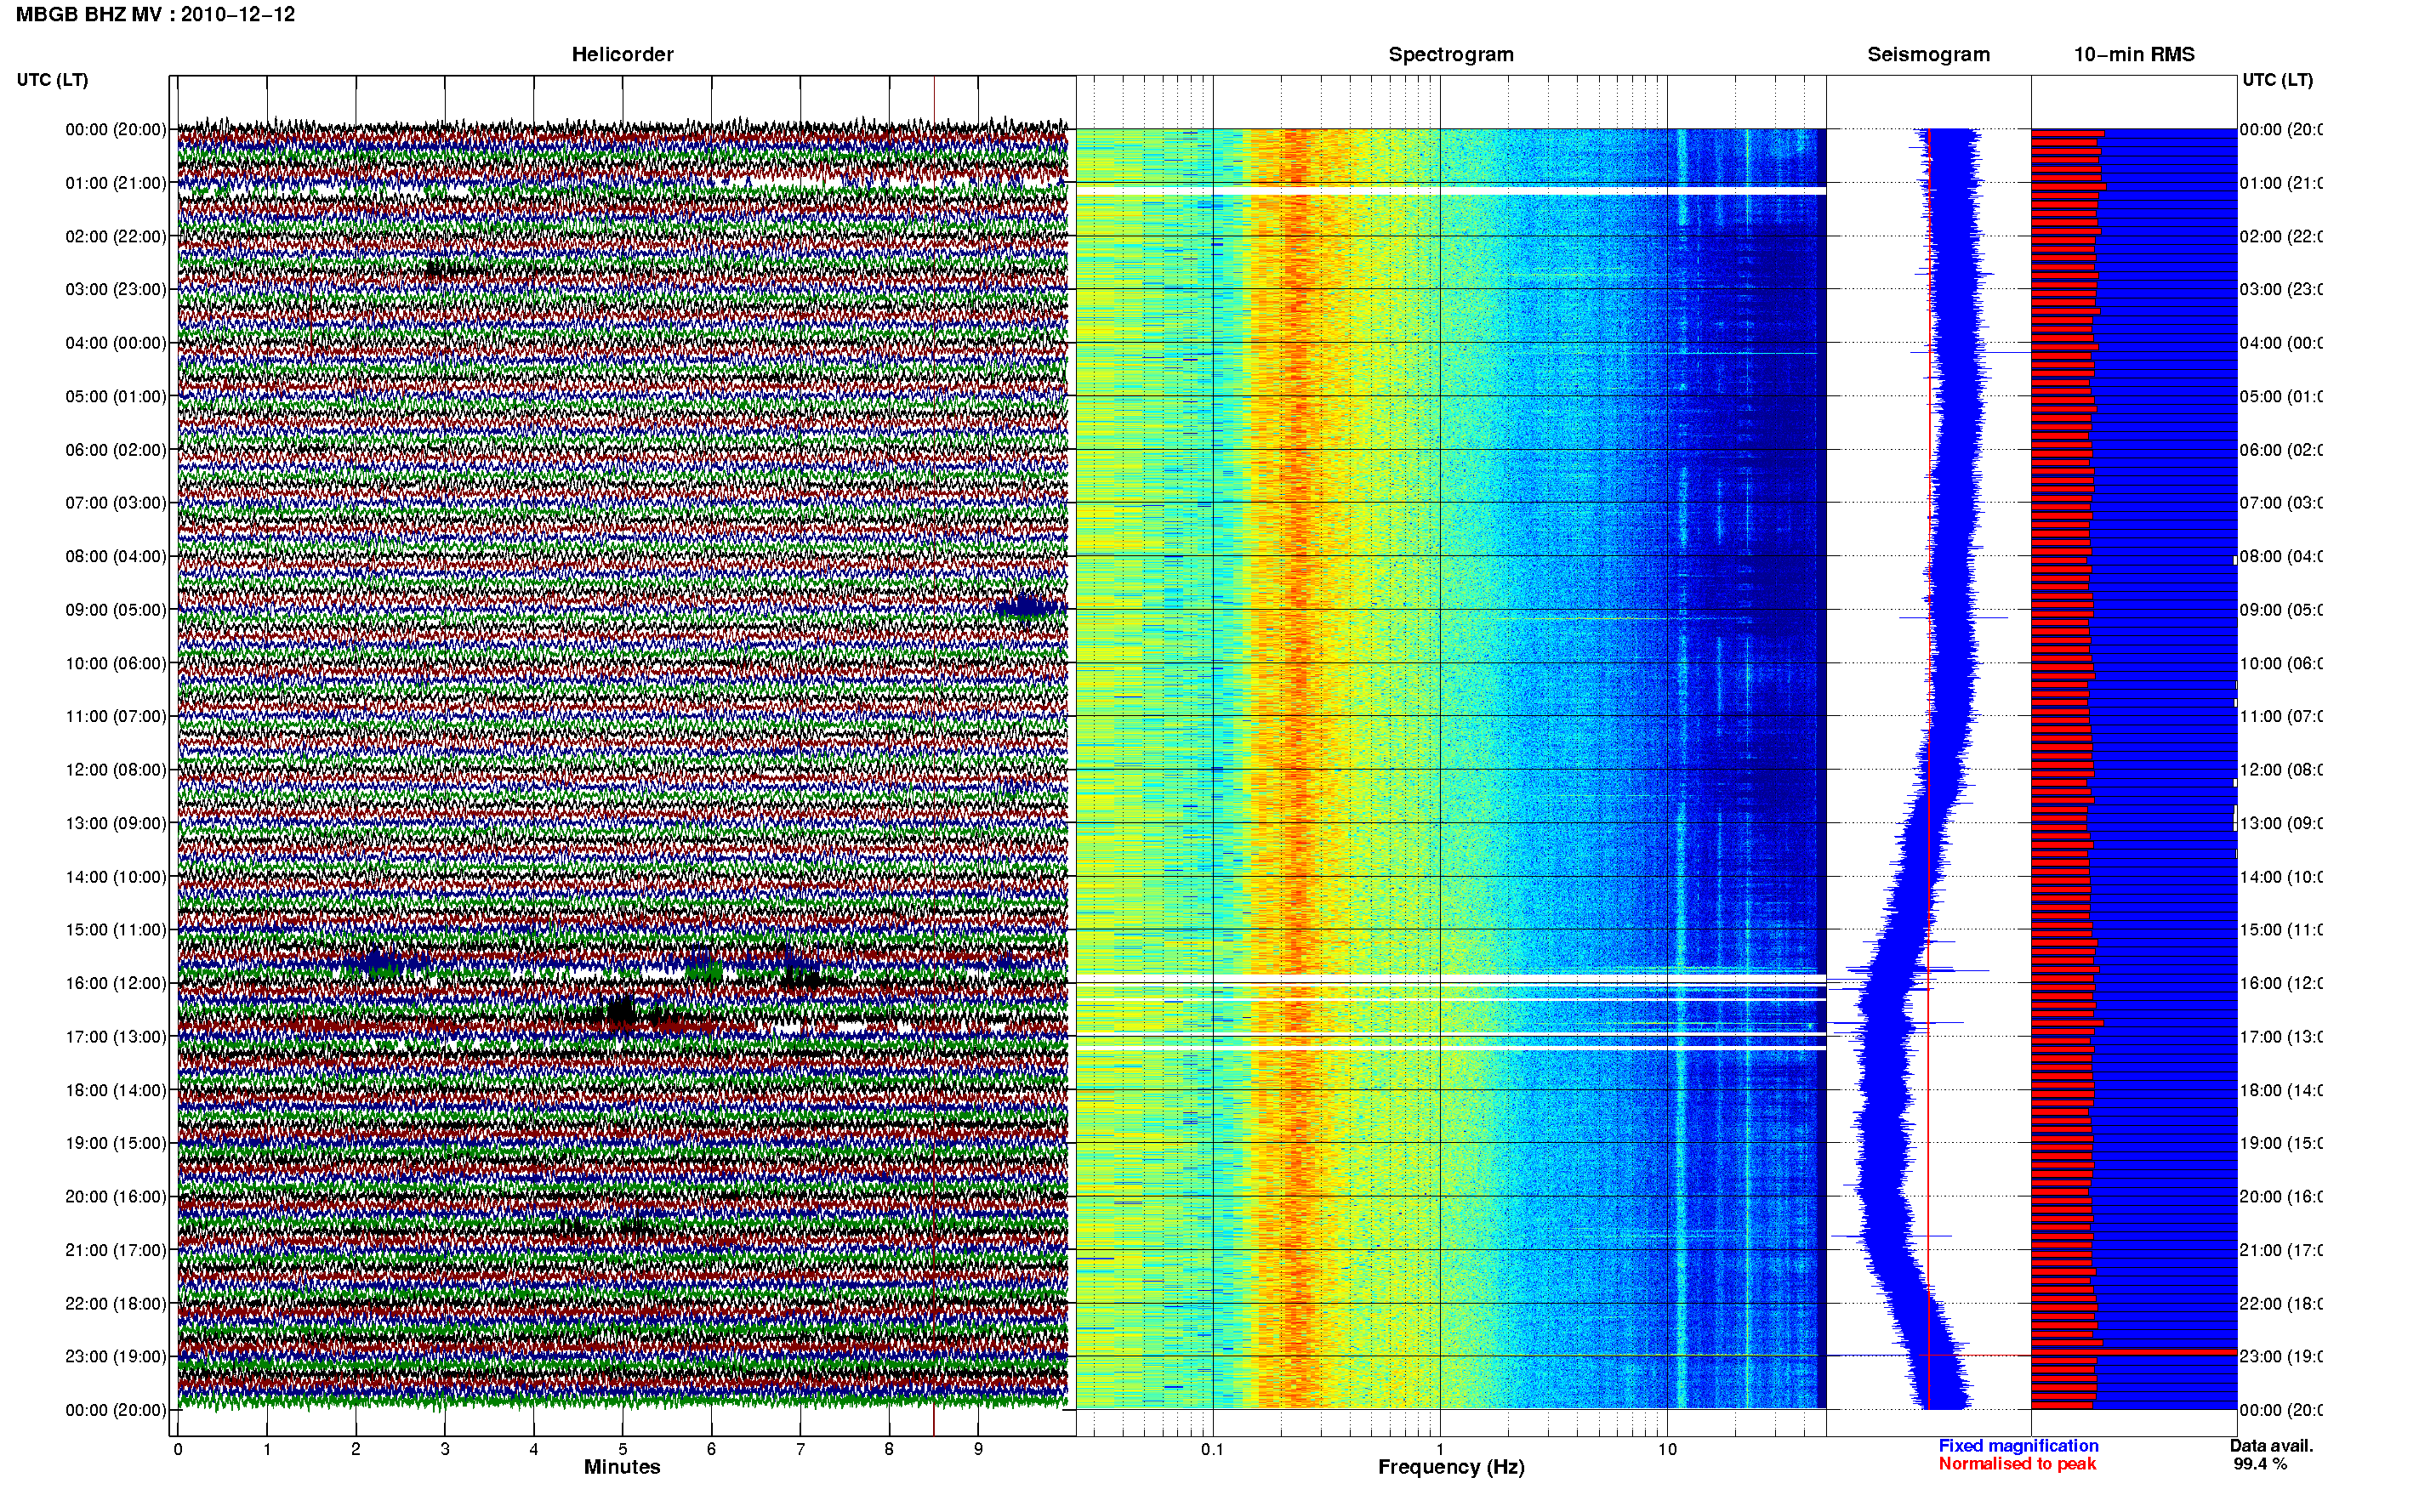Click the top '00:00 (20:00)' label on the left axis
The image size is (2419, 1512).
coord(116,129)
